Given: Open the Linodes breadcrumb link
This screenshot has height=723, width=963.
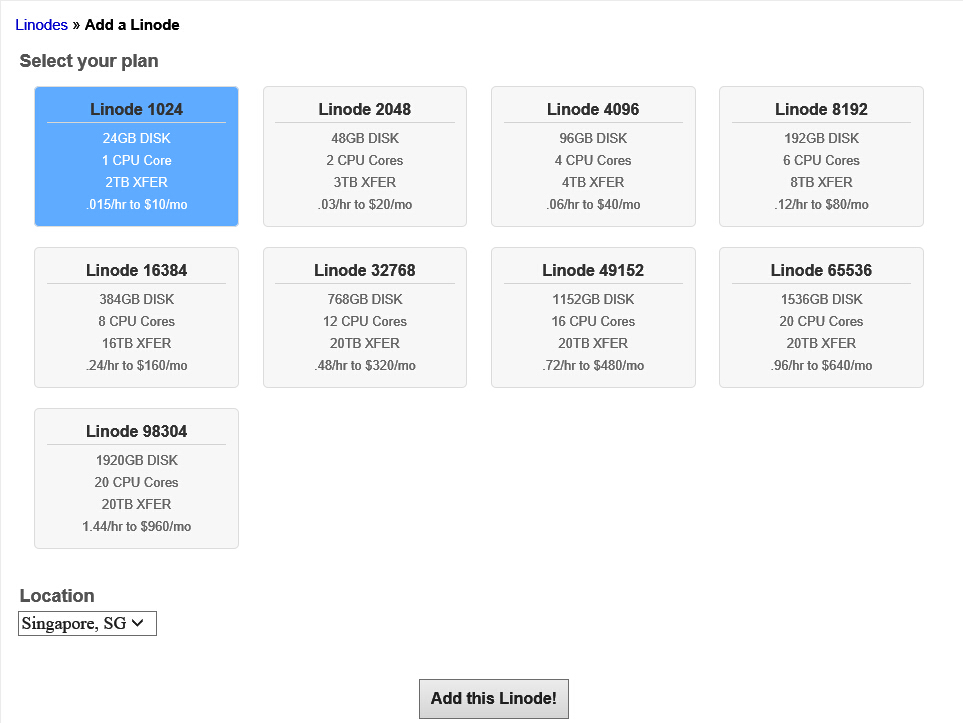Looking at the screenshot, I should [x=41, y=25].
